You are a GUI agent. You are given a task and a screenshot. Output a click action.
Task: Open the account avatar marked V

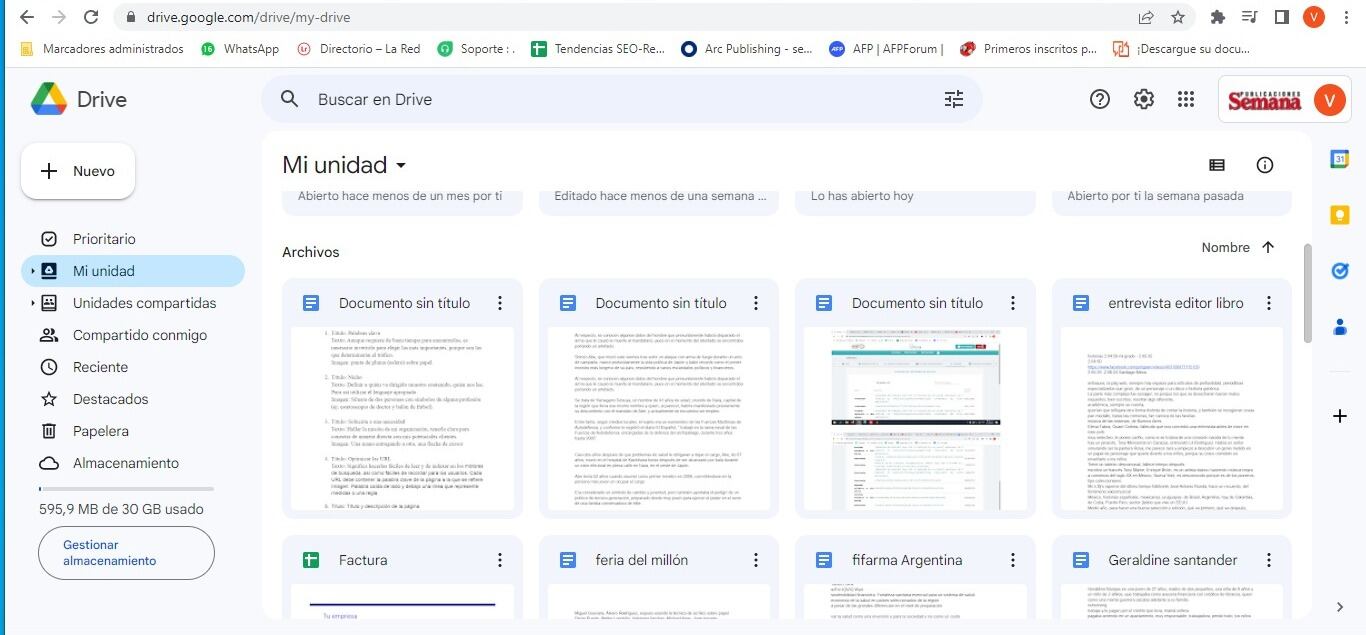coord(1330,99)
